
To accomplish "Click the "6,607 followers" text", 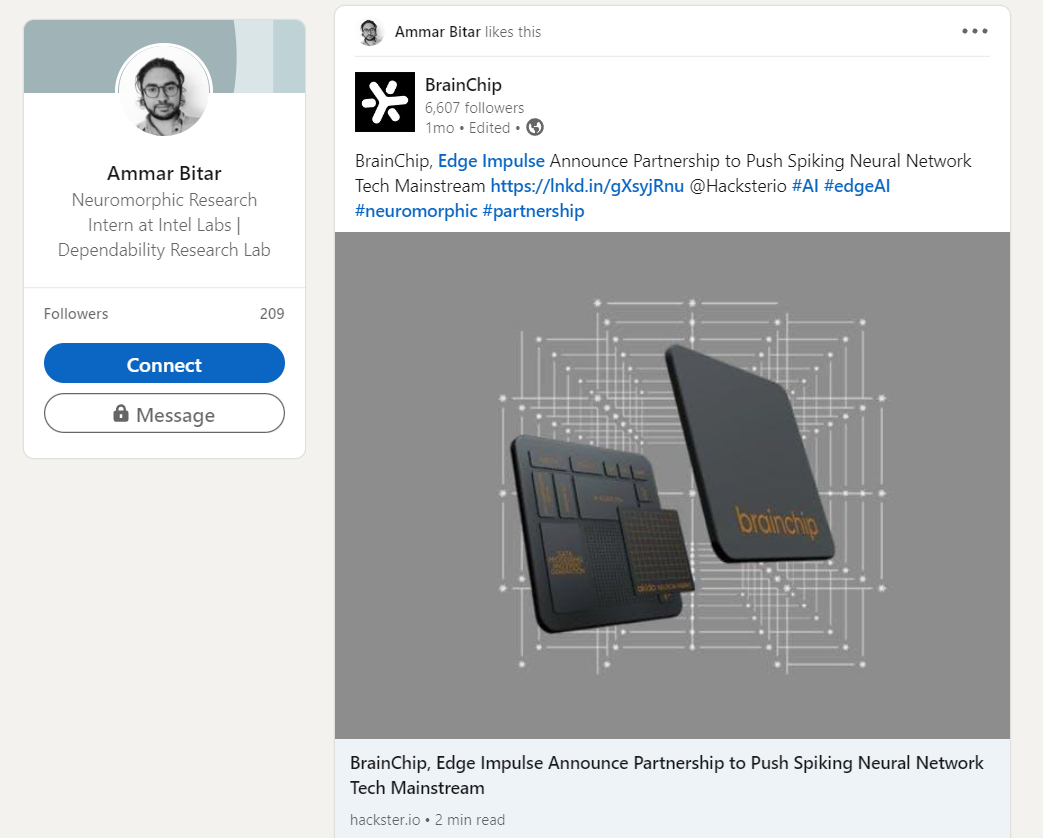I will (x=474, y=108).
